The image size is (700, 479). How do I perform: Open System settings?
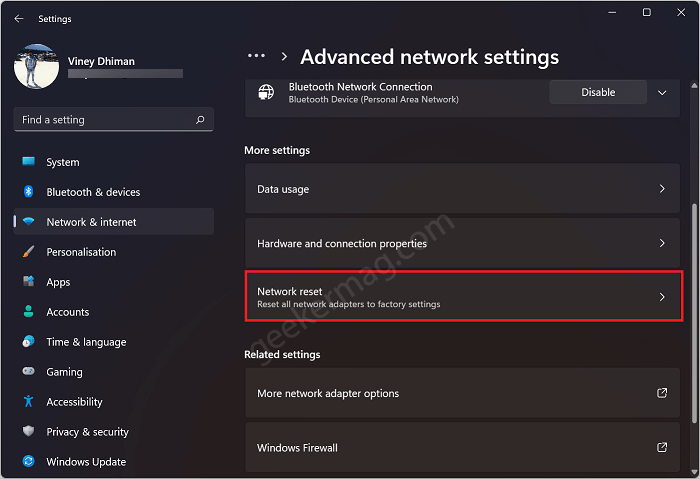click(113, 162)
